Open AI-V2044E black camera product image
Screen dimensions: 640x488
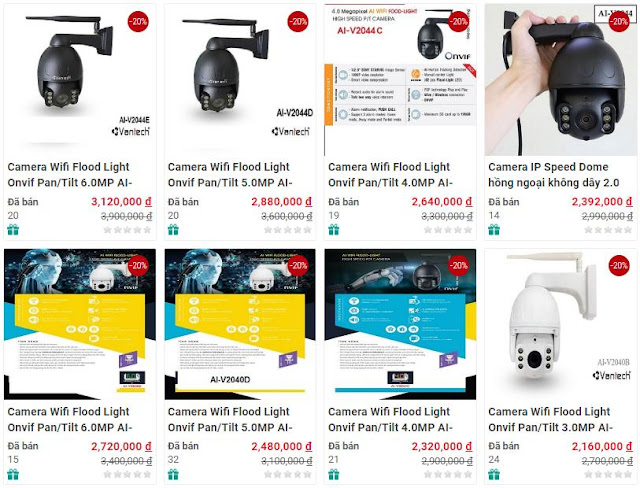tap(80, 80)
